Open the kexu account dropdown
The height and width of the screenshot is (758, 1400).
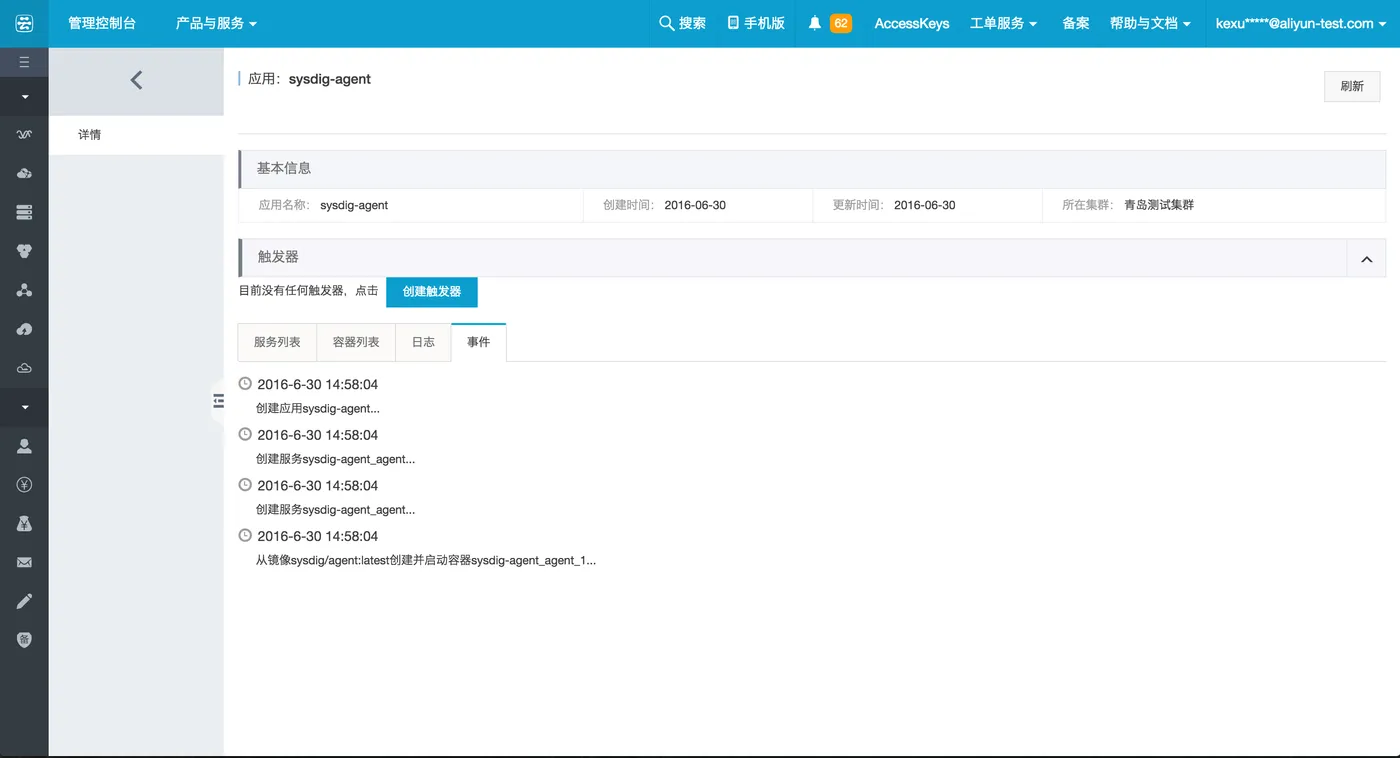tap(1301, 23)
